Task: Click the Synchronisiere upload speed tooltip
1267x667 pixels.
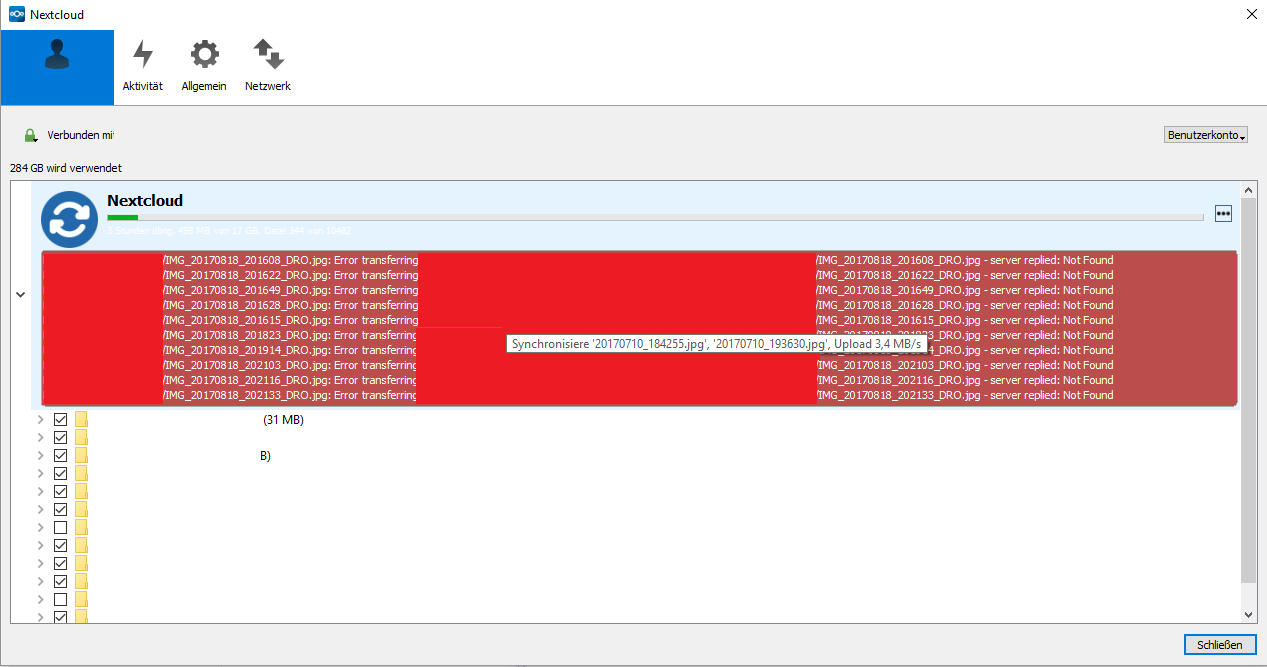Action: [717, 343]
